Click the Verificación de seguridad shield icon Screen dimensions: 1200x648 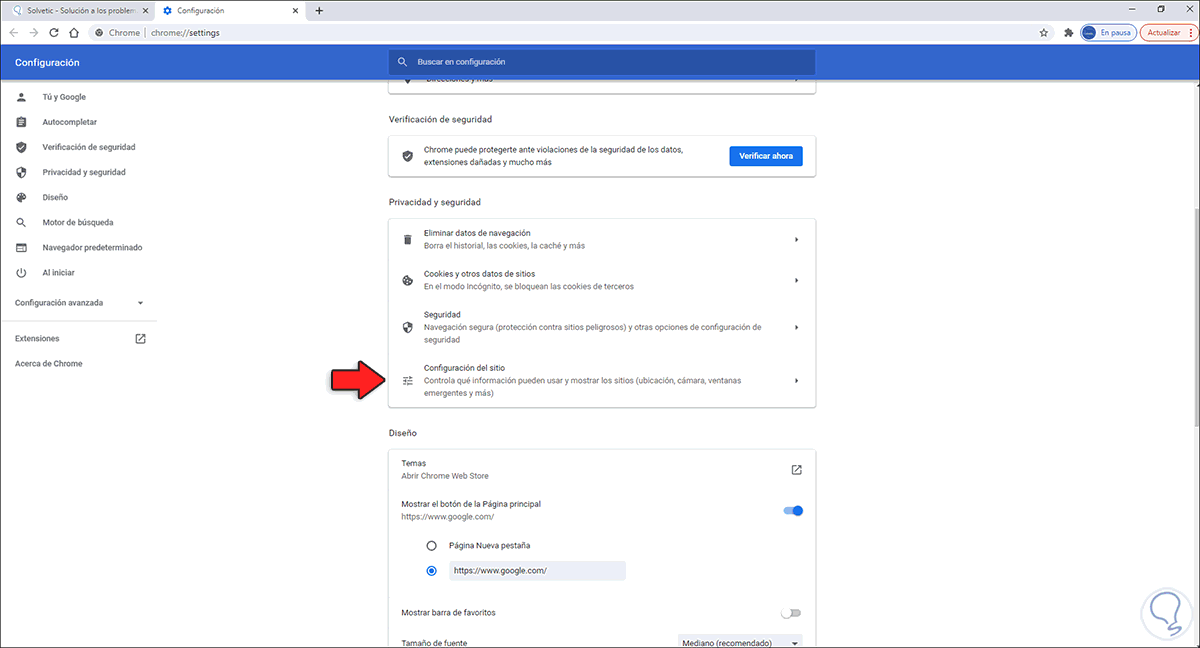(x=21, y=147)
